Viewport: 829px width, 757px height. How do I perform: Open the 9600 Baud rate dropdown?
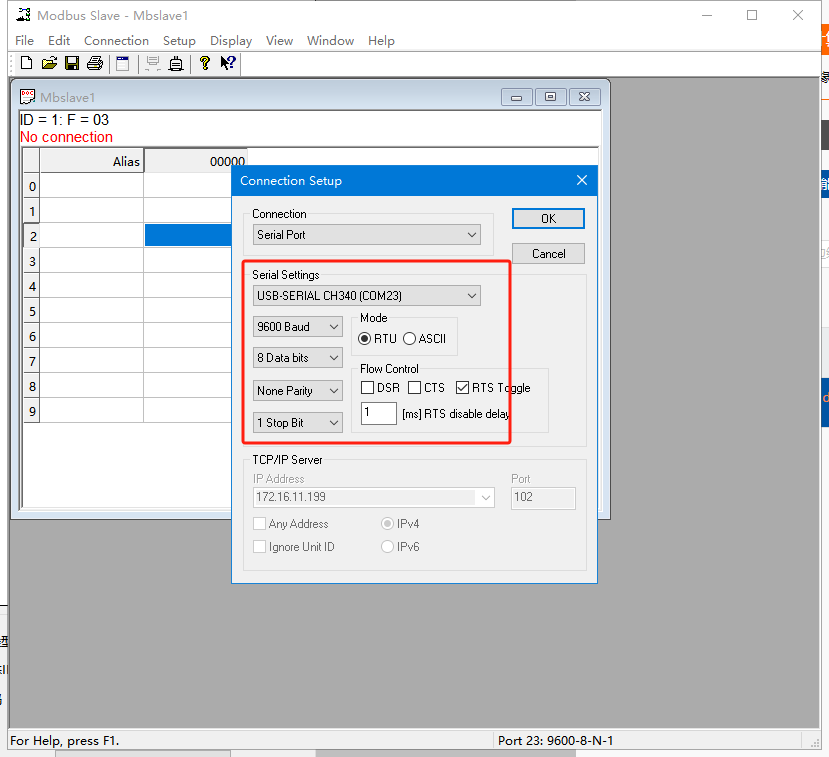[298, 327]
